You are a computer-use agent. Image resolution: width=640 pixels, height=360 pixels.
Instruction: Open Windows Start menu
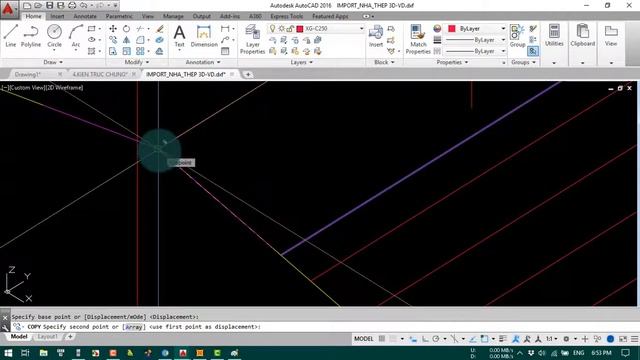[x=8, y=353]
